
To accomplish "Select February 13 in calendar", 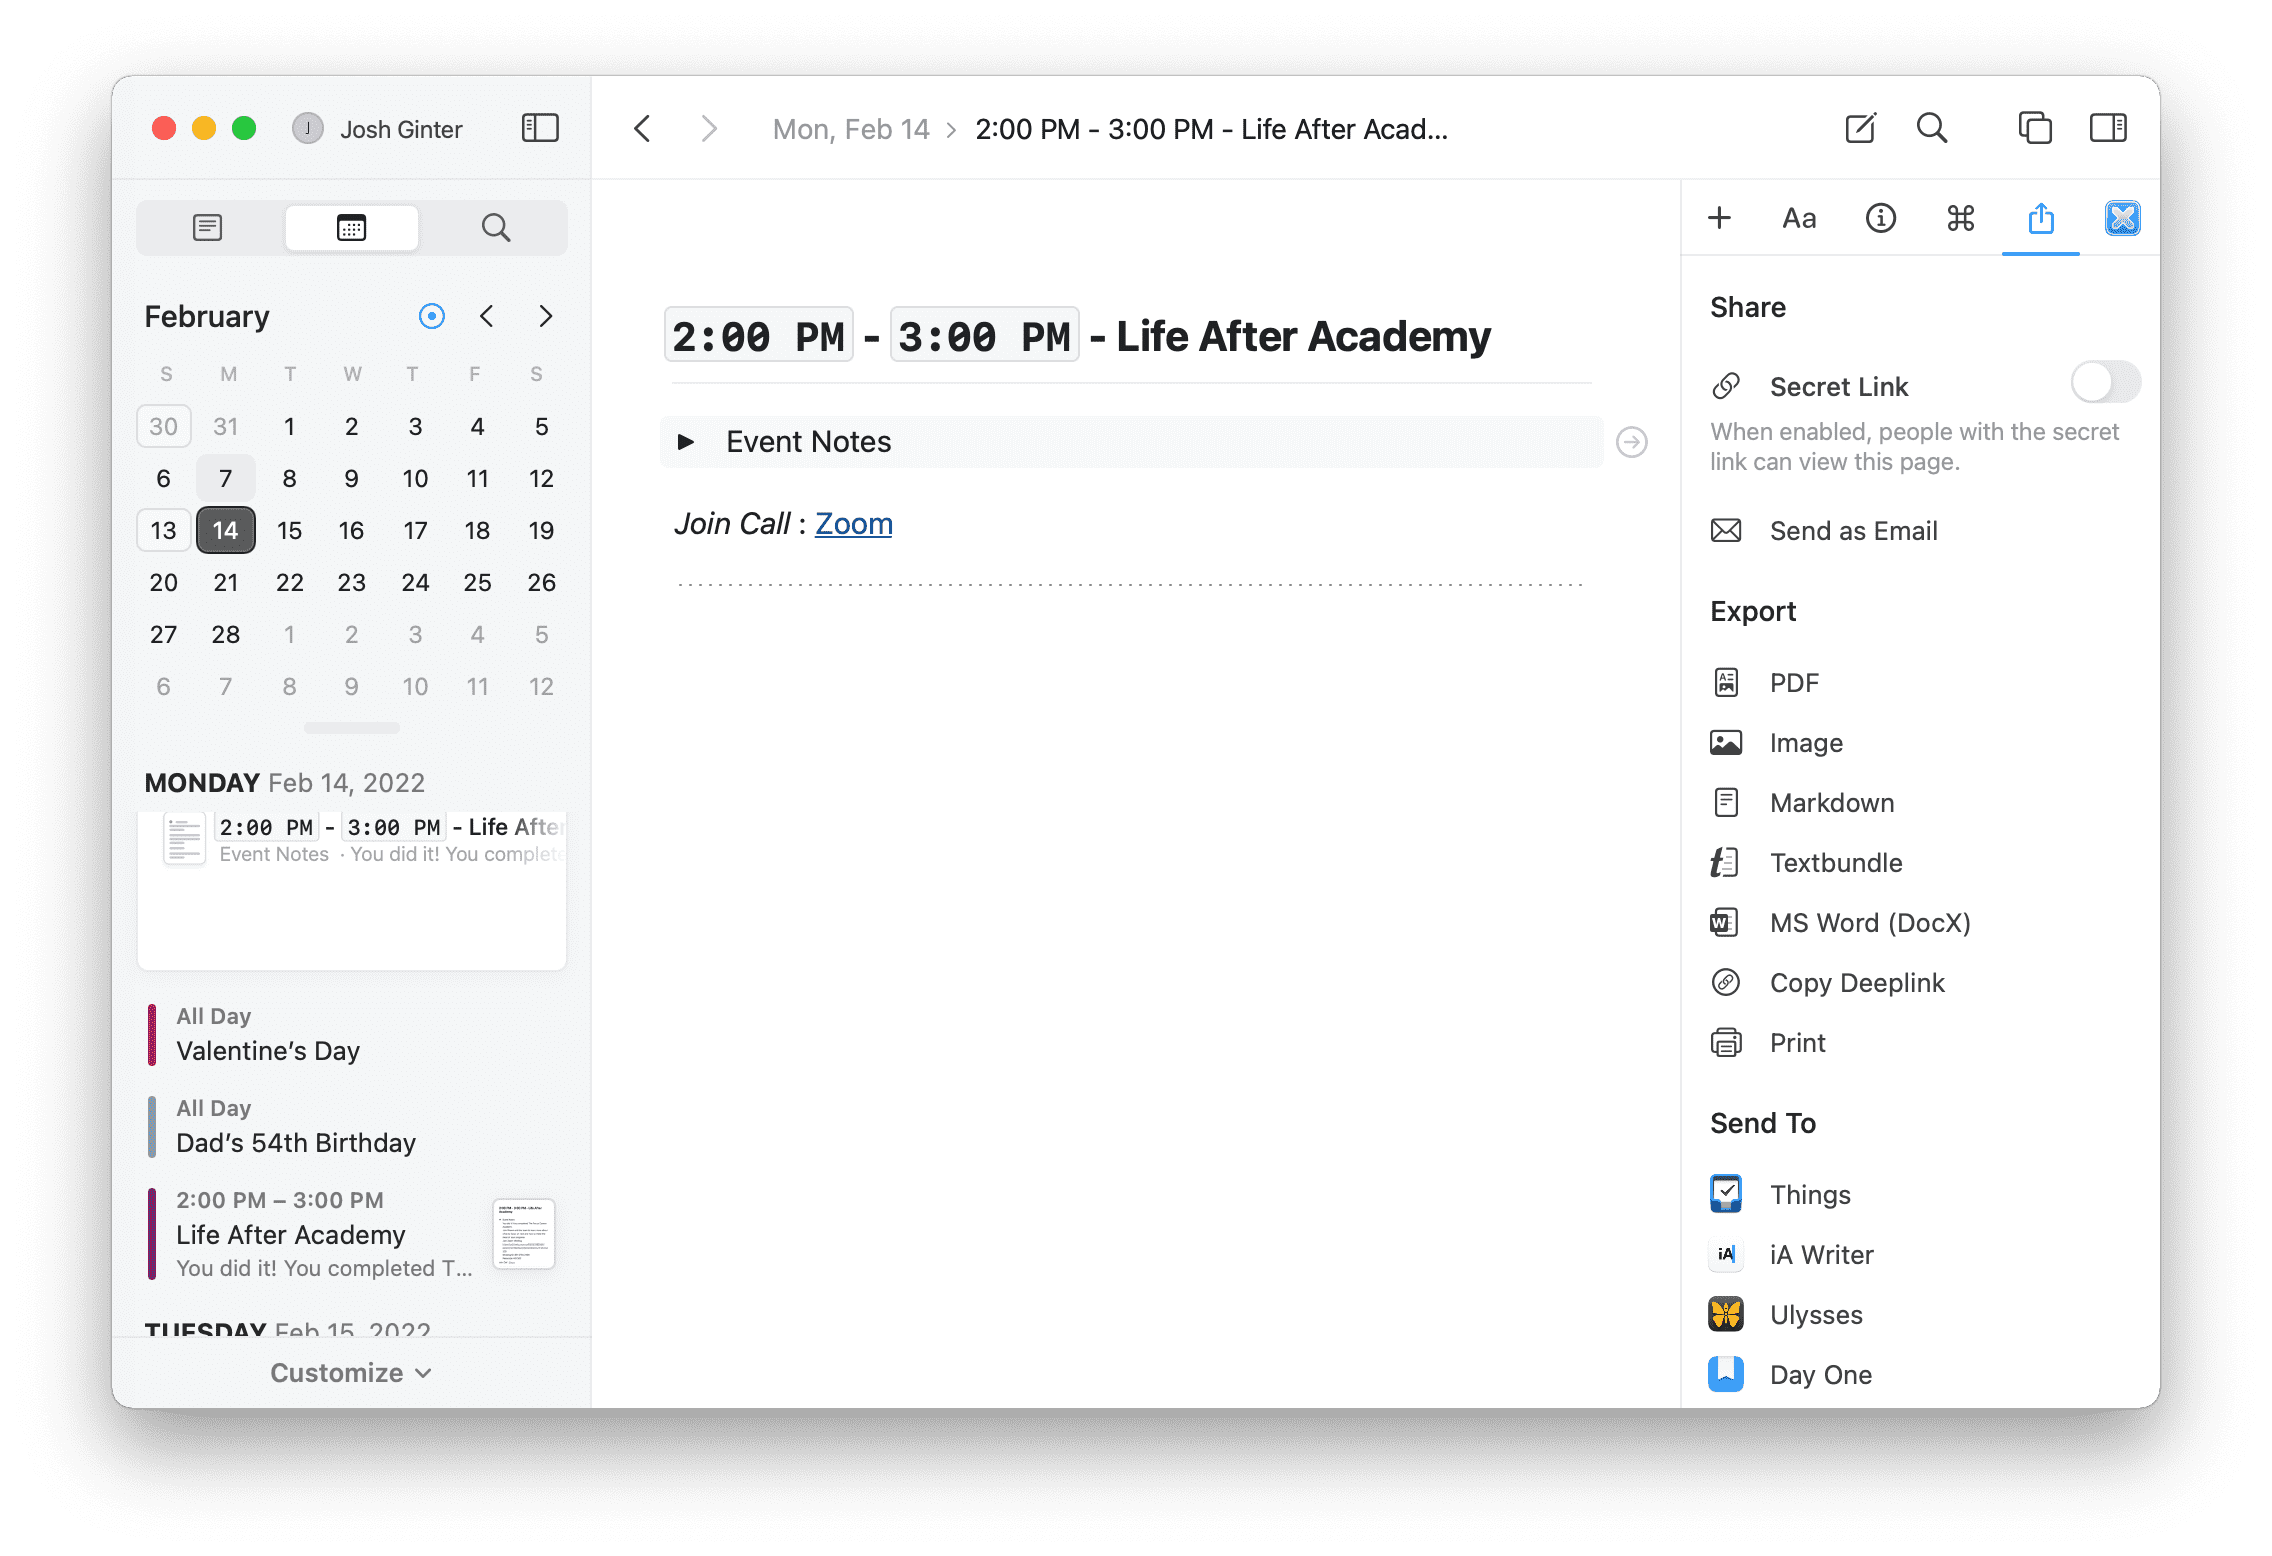I will (x=163, y=530).
